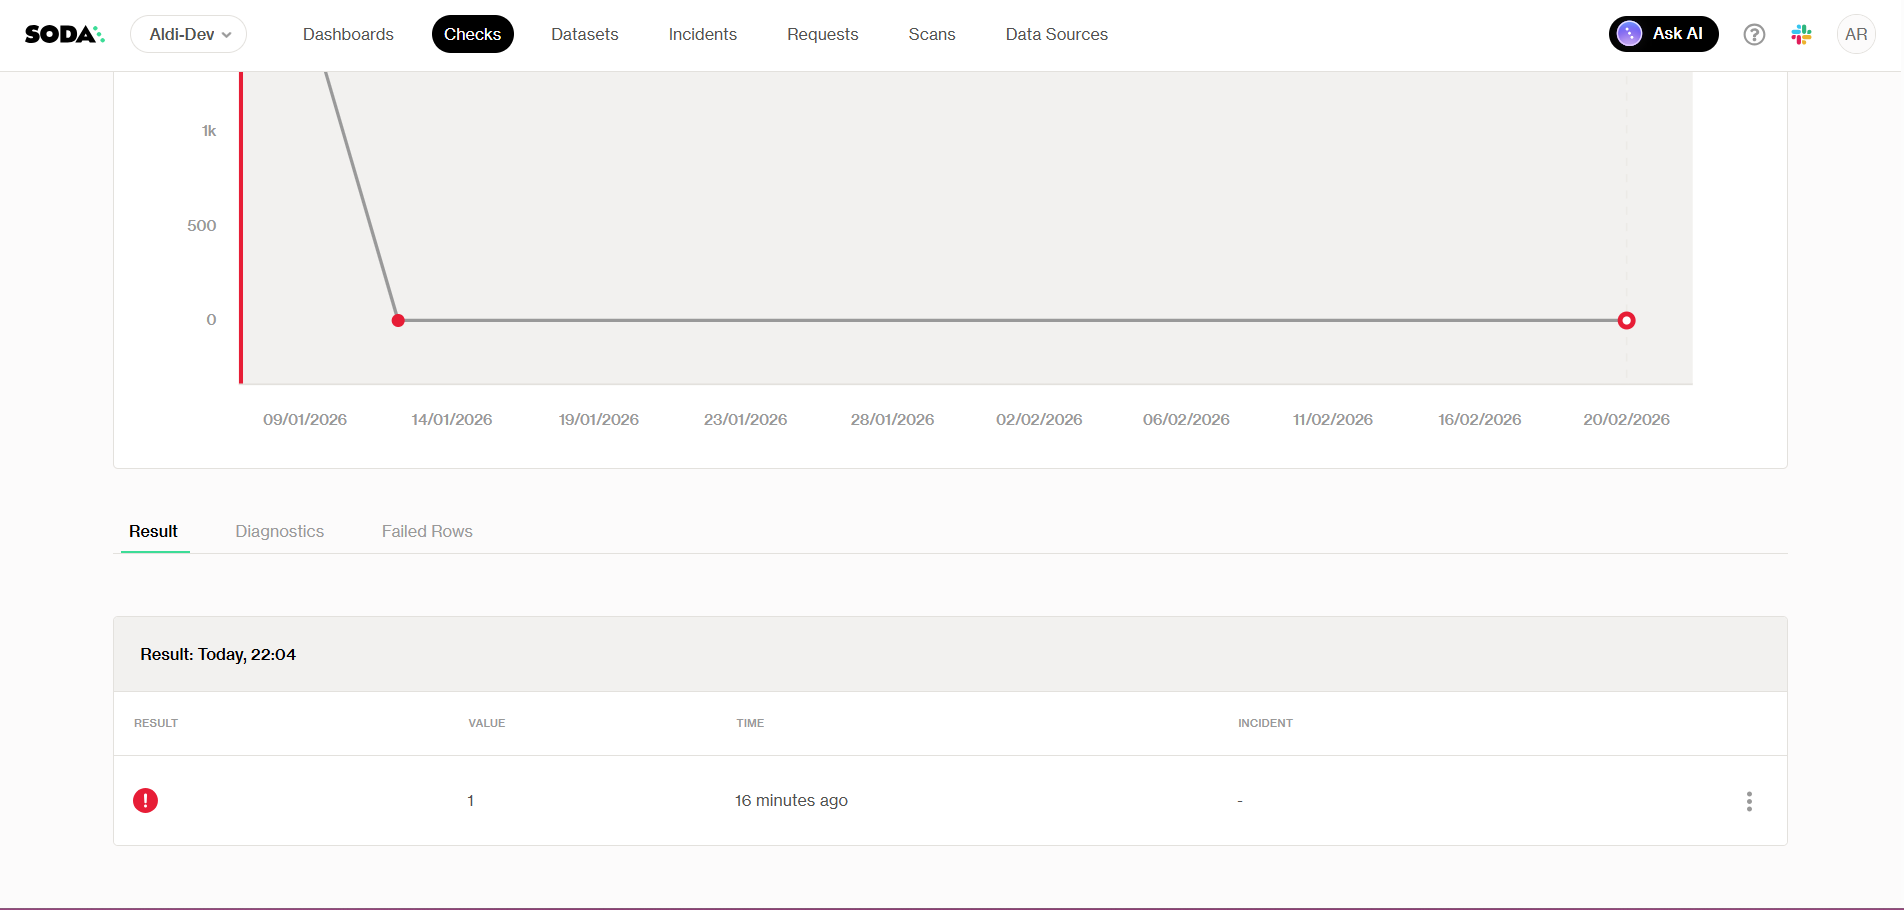Switch to the Diagnostics tab

(280, 531)
